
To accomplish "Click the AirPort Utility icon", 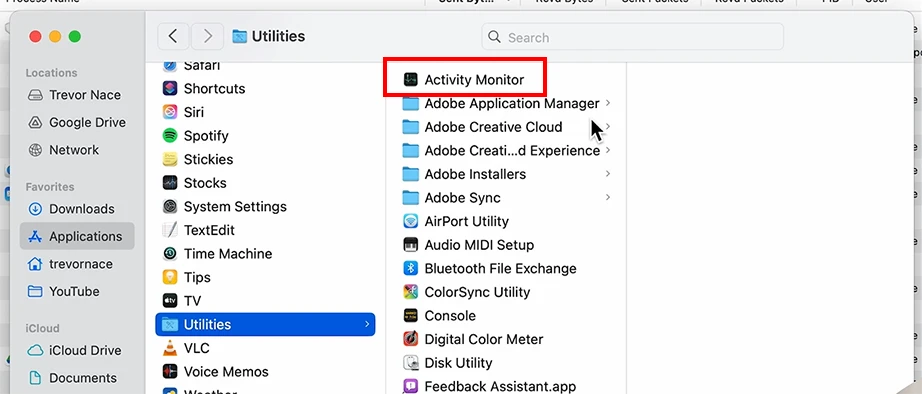I will 410,221.
